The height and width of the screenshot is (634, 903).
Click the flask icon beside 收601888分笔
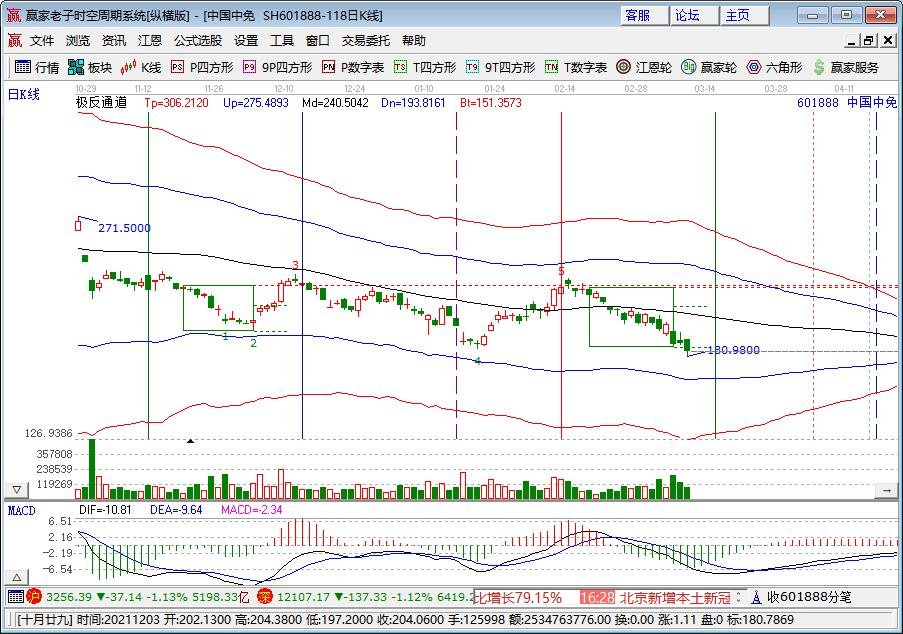pyautogui.click(x=757, y=597)
